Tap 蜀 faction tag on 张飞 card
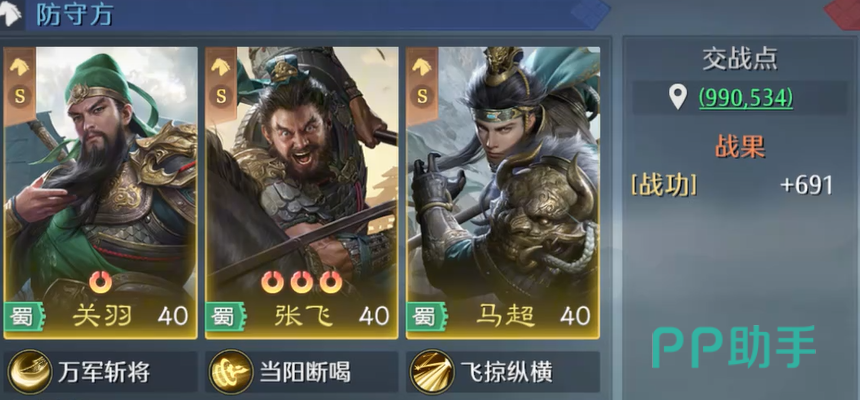This screenshot has width=860, height=400. (x=225, y=317)
